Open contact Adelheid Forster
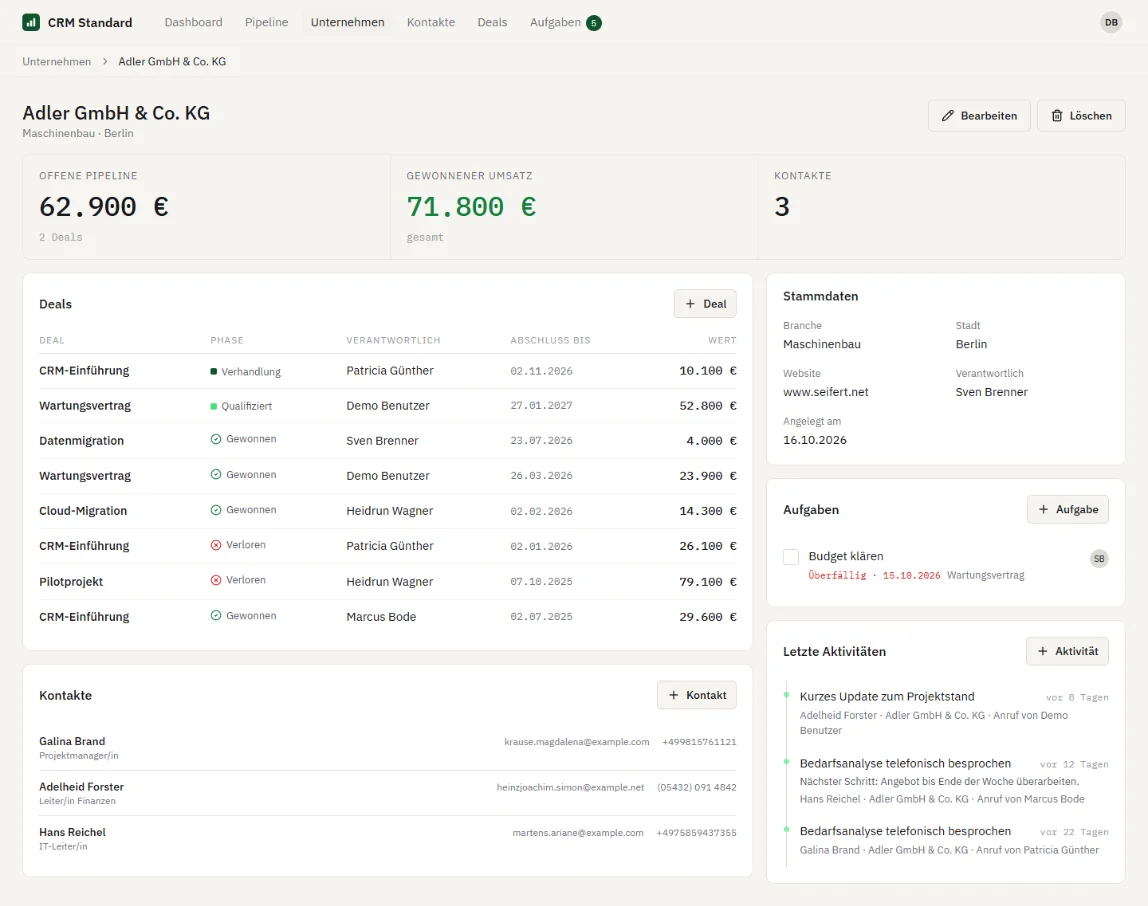Image resolution: width=1148 pixels, height=906 pixels. (x=81, y=787)
